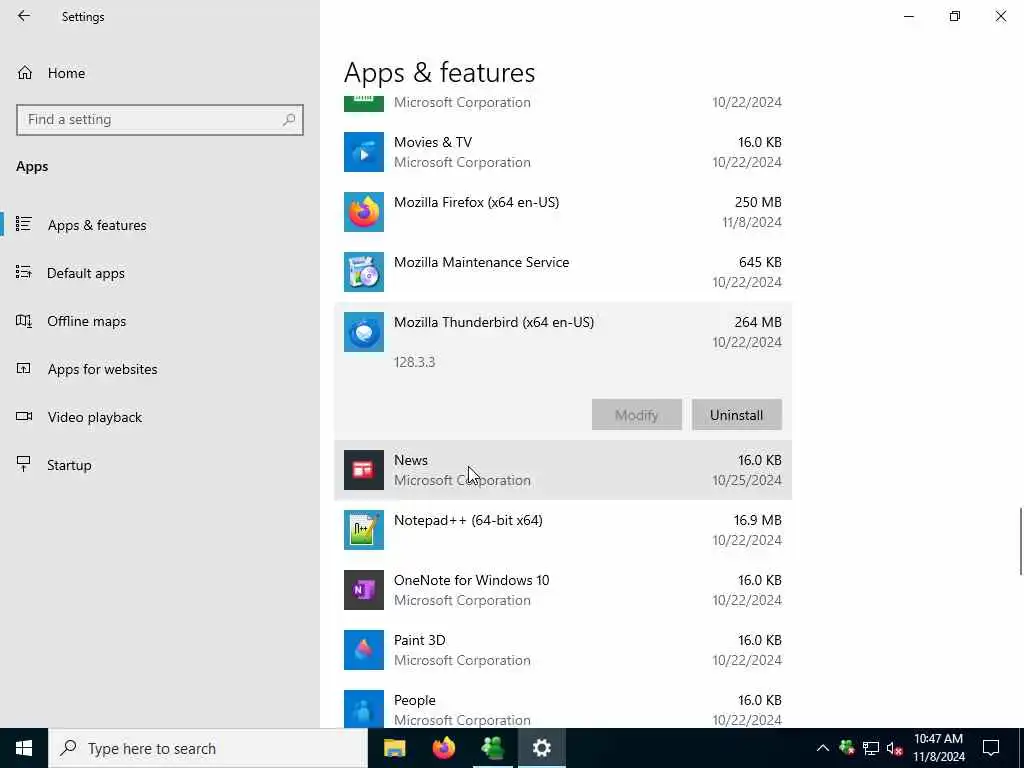Click the taskbar search box

pyautogui.click(x=208, y=748)
